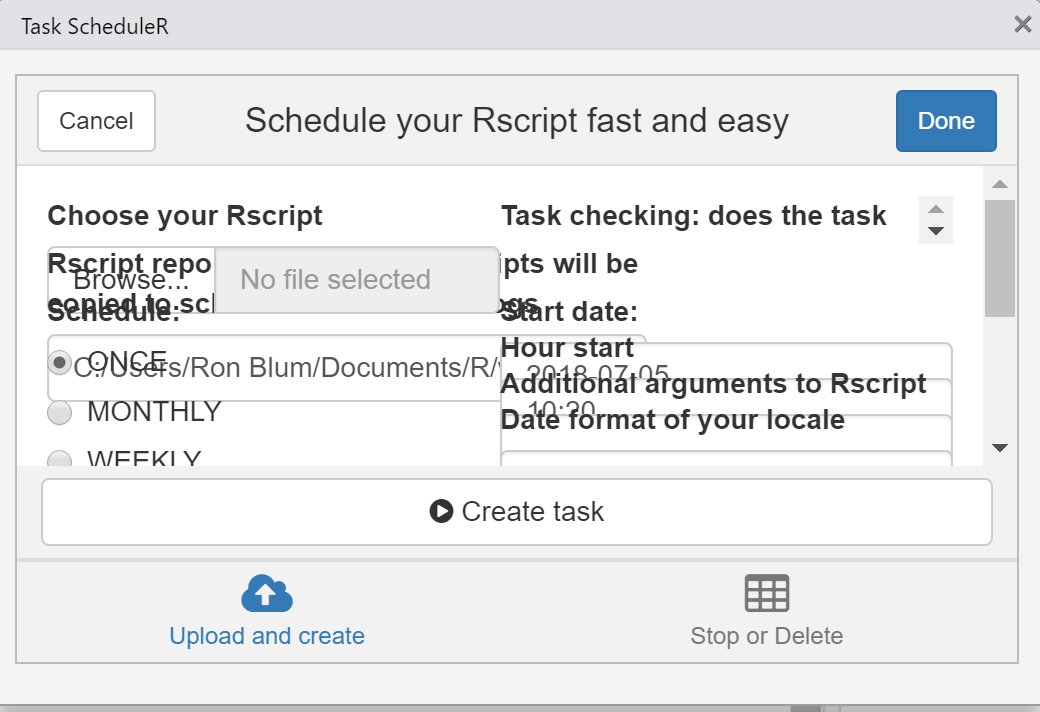This screenshot has height=712, width=1040.
Task: Click the play icon in Create task
Action: pyautogui.click(x=441, y=512)
